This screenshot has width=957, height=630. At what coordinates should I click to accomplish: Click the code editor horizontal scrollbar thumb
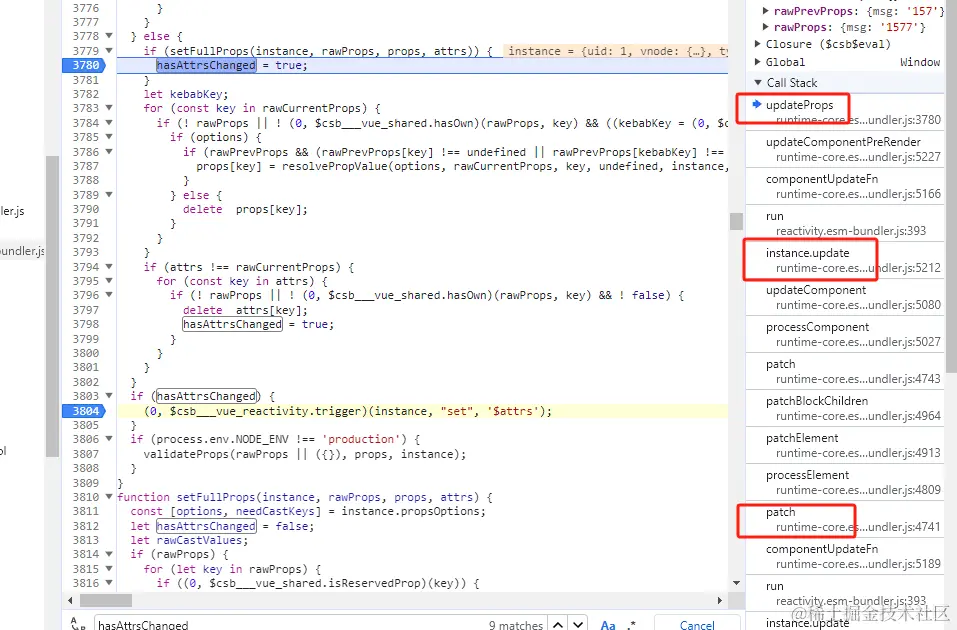click(x=106, y=600)
